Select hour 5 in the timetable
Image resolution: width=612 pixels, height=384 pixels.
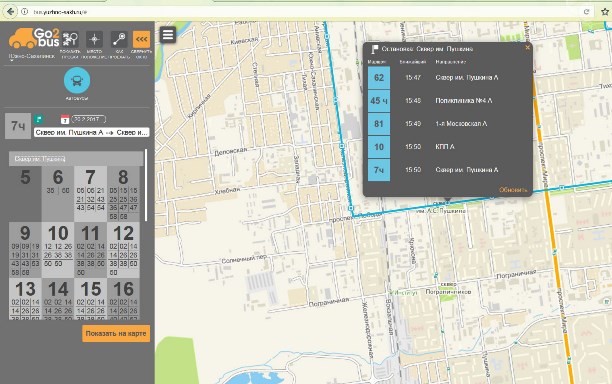25,194
